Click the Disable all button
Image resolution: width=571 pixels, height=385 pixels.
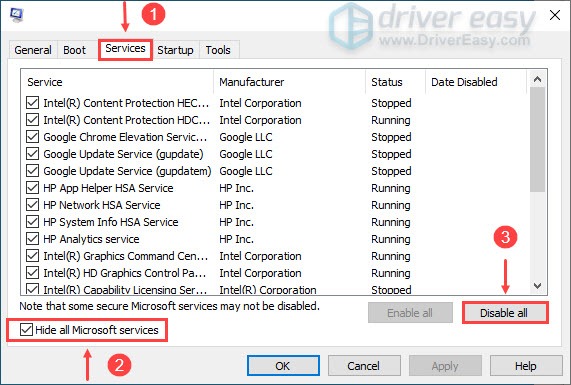pyautogui.click(x=504, y=313)
